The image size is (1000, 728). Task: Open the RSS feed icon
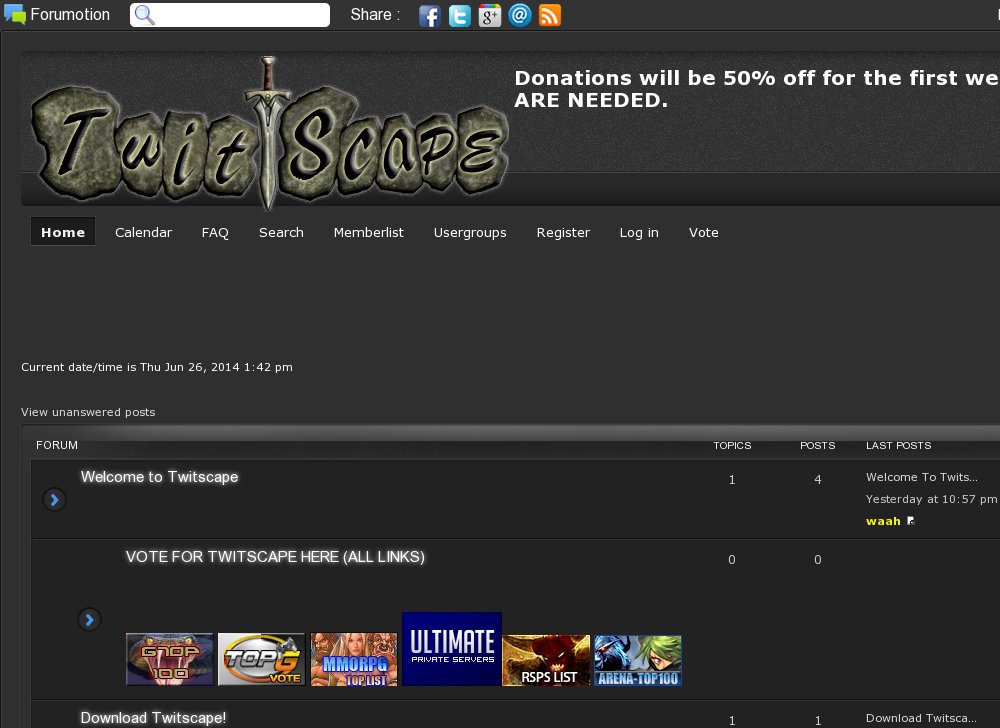click(x=550, y=16)
